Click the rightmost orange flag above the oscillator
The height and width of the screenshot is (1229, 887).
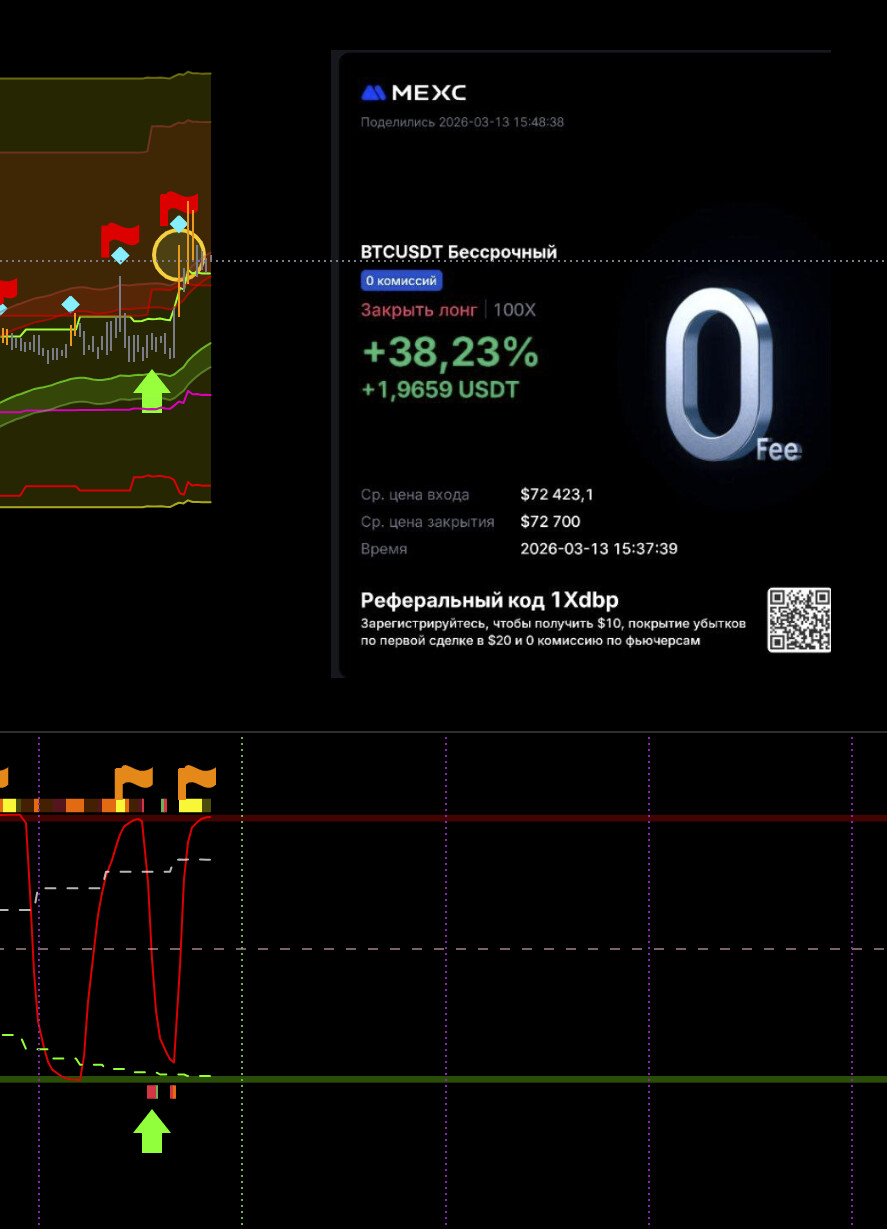coord(197,780)
